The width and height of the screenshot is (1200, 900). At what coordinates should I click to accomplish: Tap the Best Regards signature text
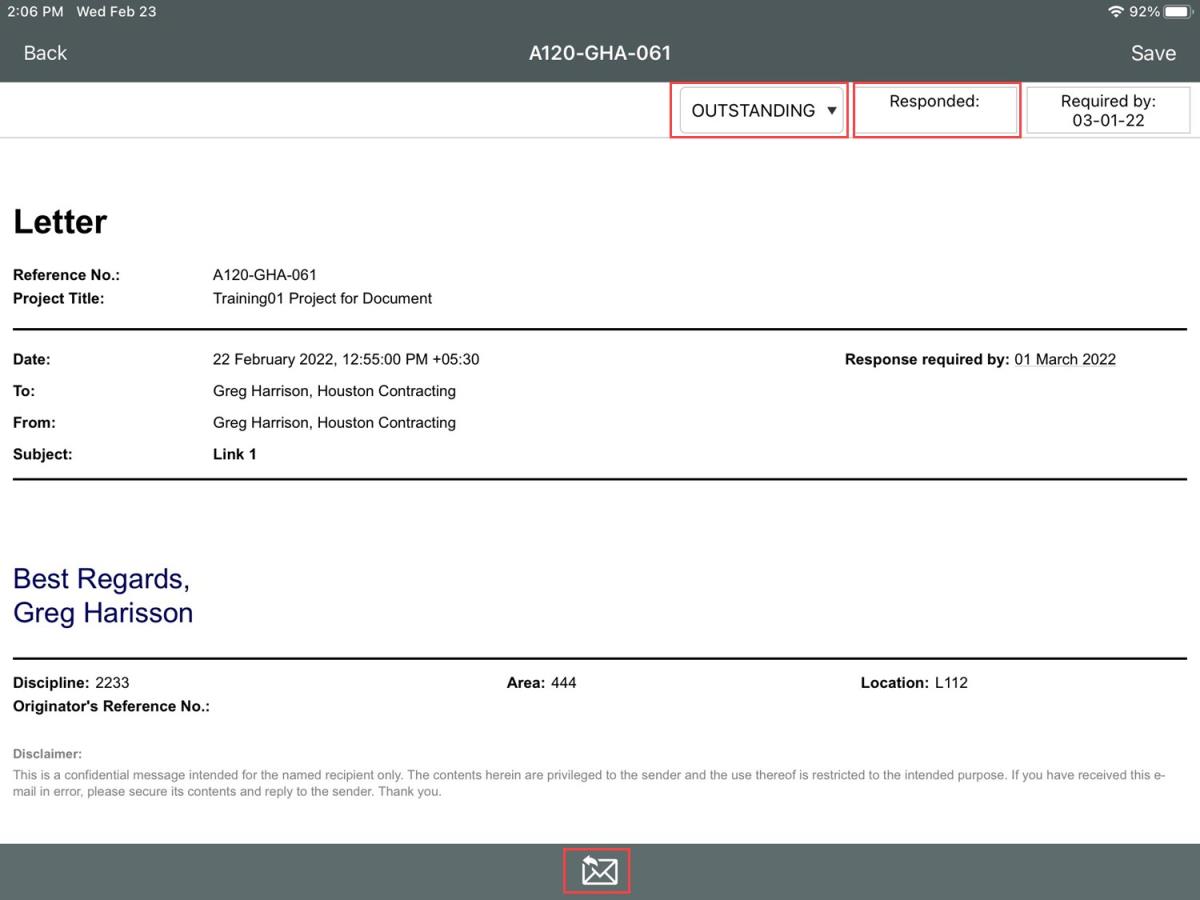click(x=101, y=579)
